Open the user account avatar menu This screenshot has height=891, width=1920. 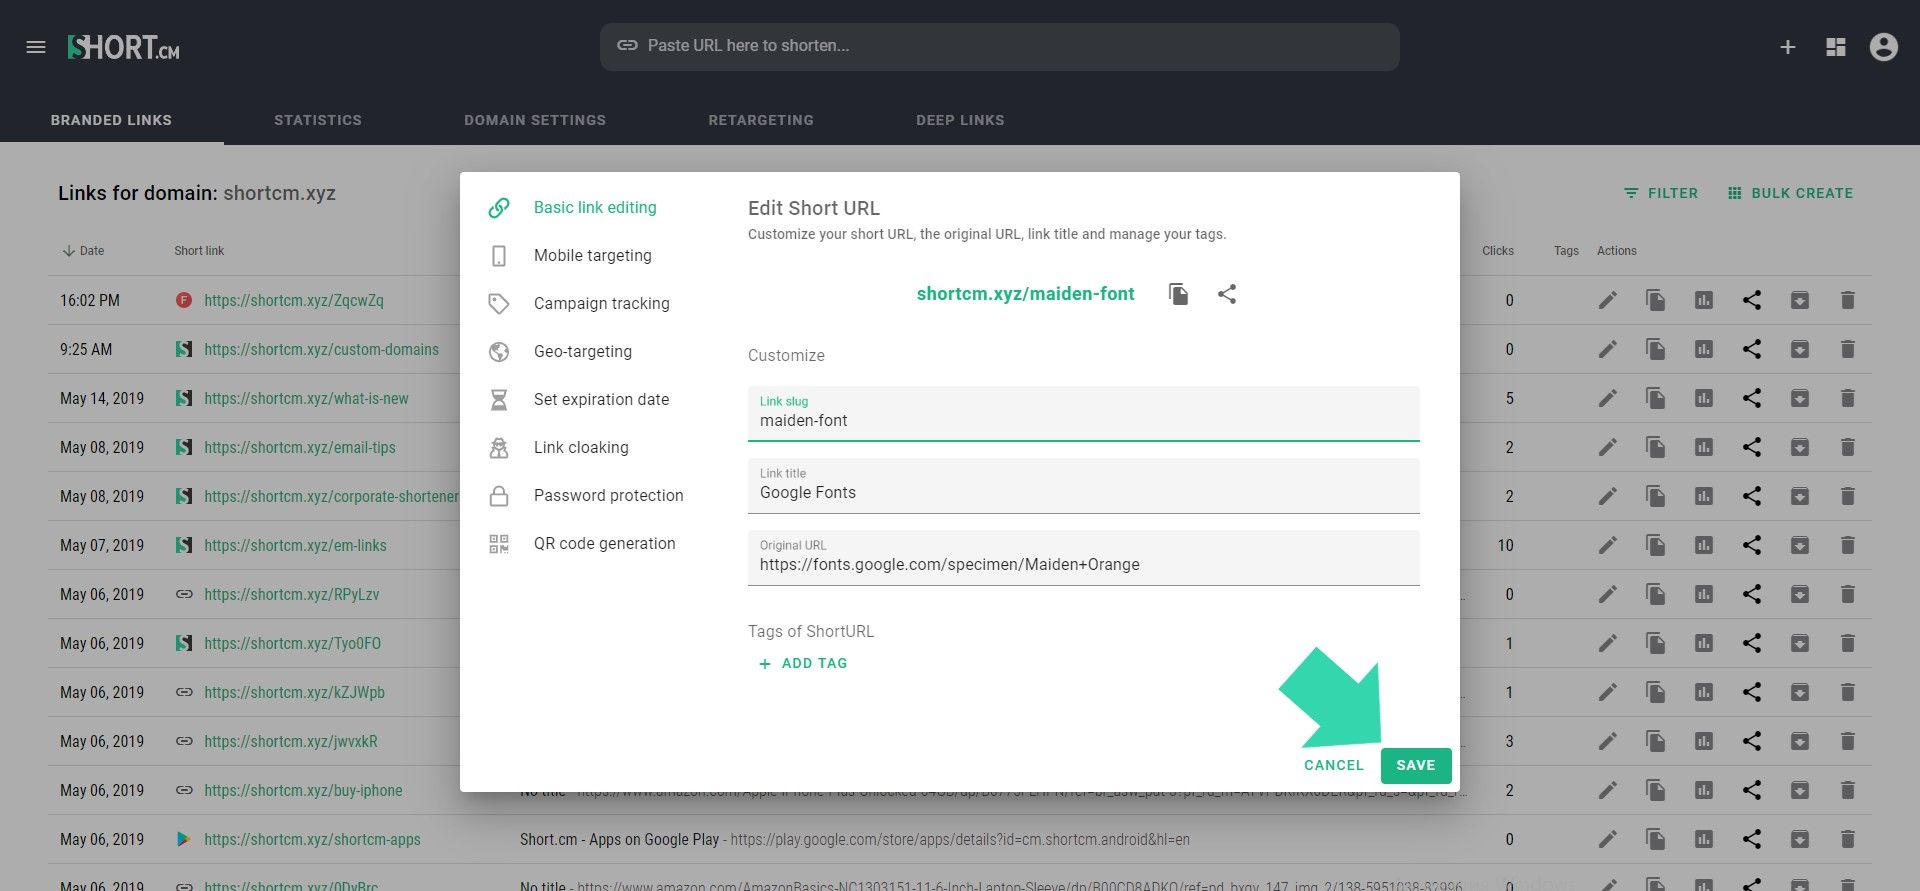(x=1884, y=47)
